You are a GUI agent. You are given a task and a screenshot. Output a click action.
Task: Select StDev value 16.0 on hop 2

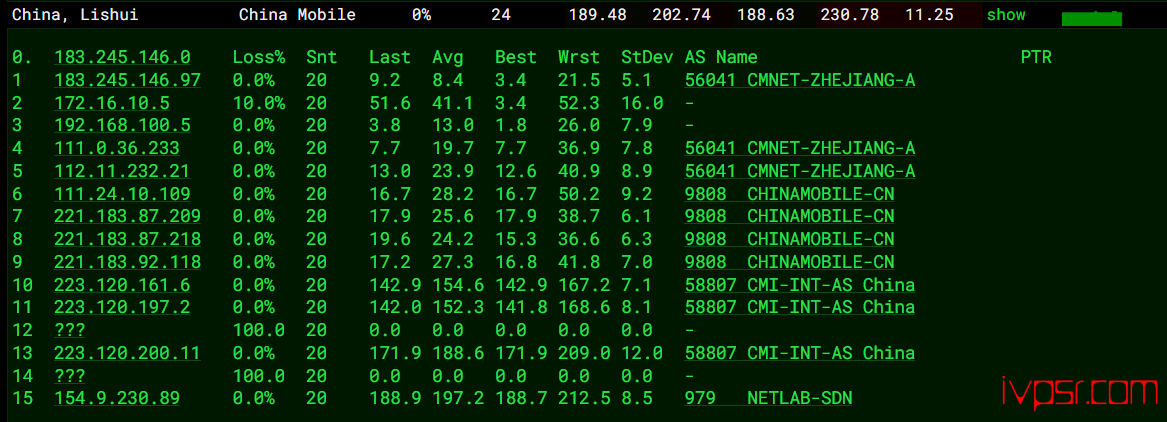pyautogui.click(x=642, y=103)
